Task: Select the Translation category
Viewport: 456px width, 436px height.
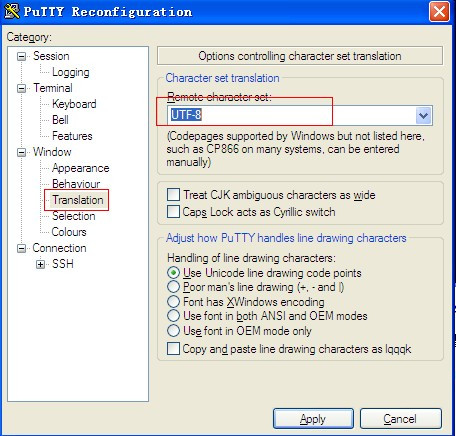Action: point(78,200)
